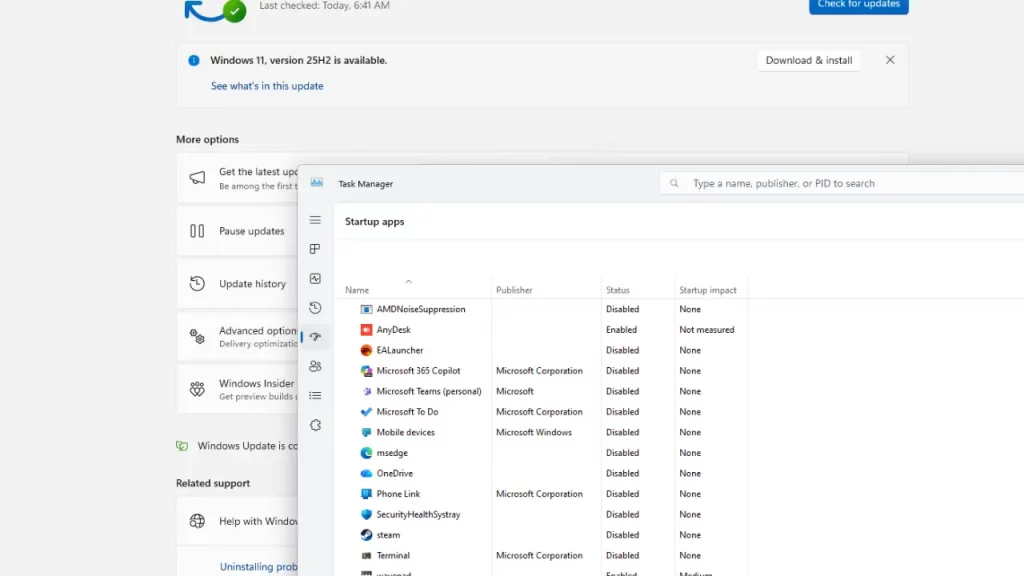Open the Performance view in Task Manager sidebar
Image resolution: width=1024 pixels, height=576 pixels.
[x=315, y=278]
